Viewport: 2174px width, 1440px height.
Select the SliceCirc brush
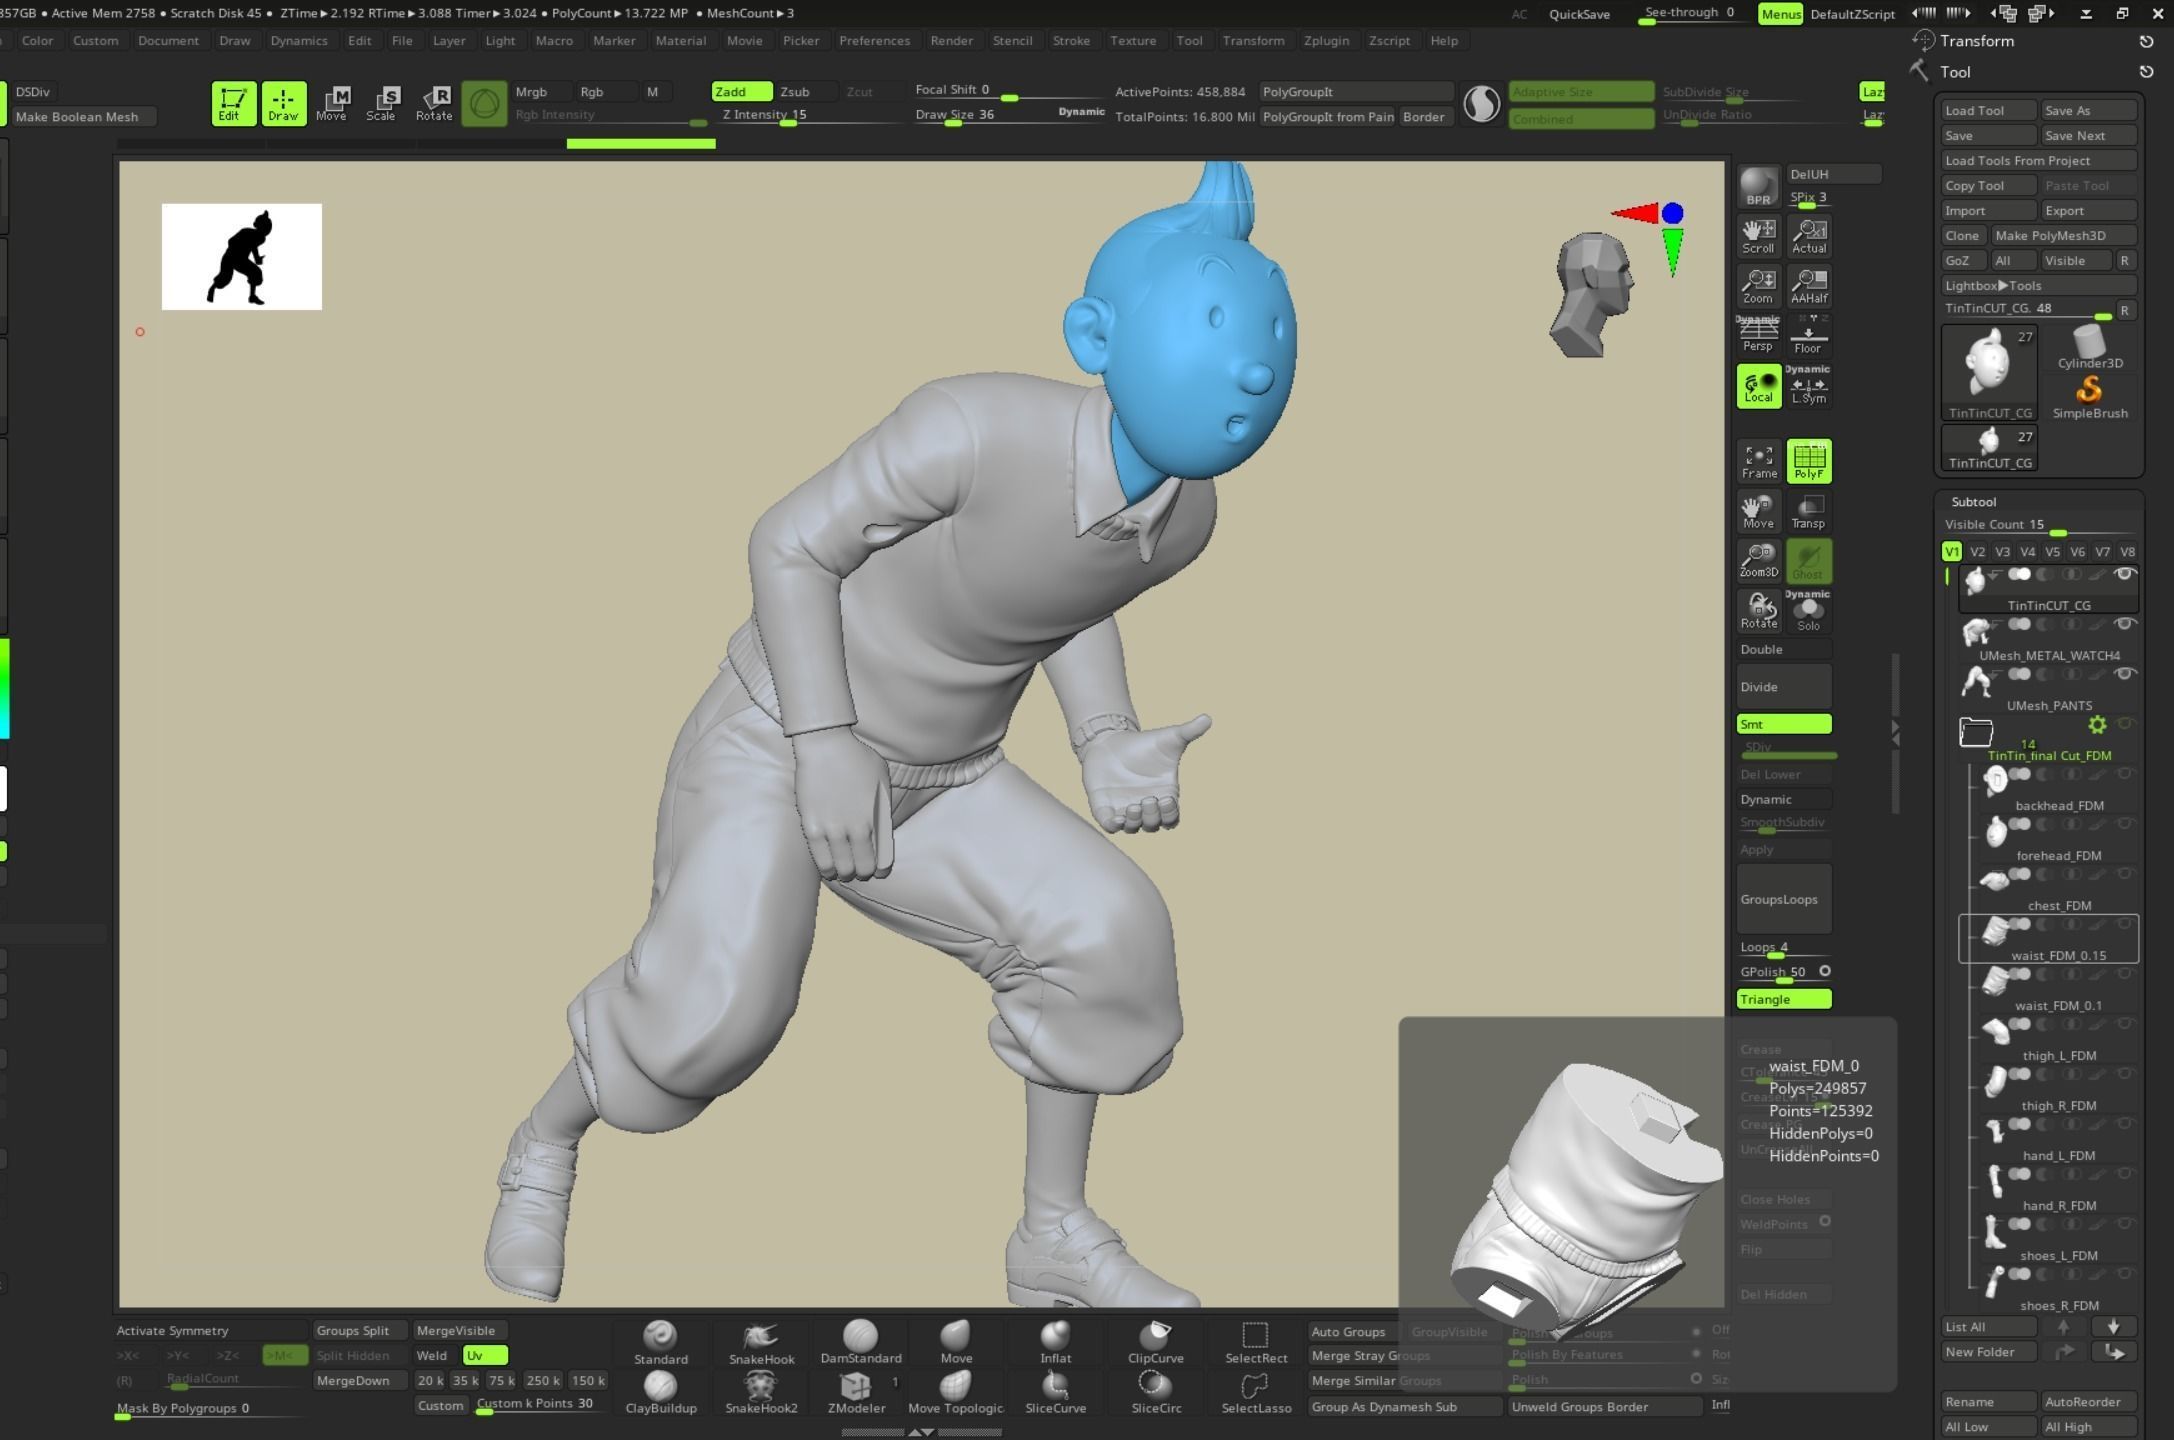point(1155,1392)
